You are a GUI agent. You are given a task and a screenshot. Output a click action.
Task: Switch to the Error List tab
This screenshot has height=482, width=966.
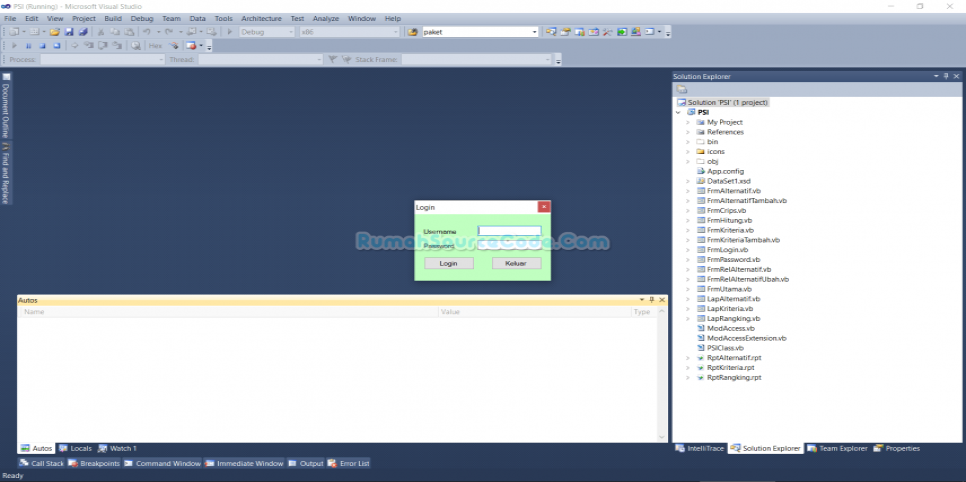click(350, 463)
